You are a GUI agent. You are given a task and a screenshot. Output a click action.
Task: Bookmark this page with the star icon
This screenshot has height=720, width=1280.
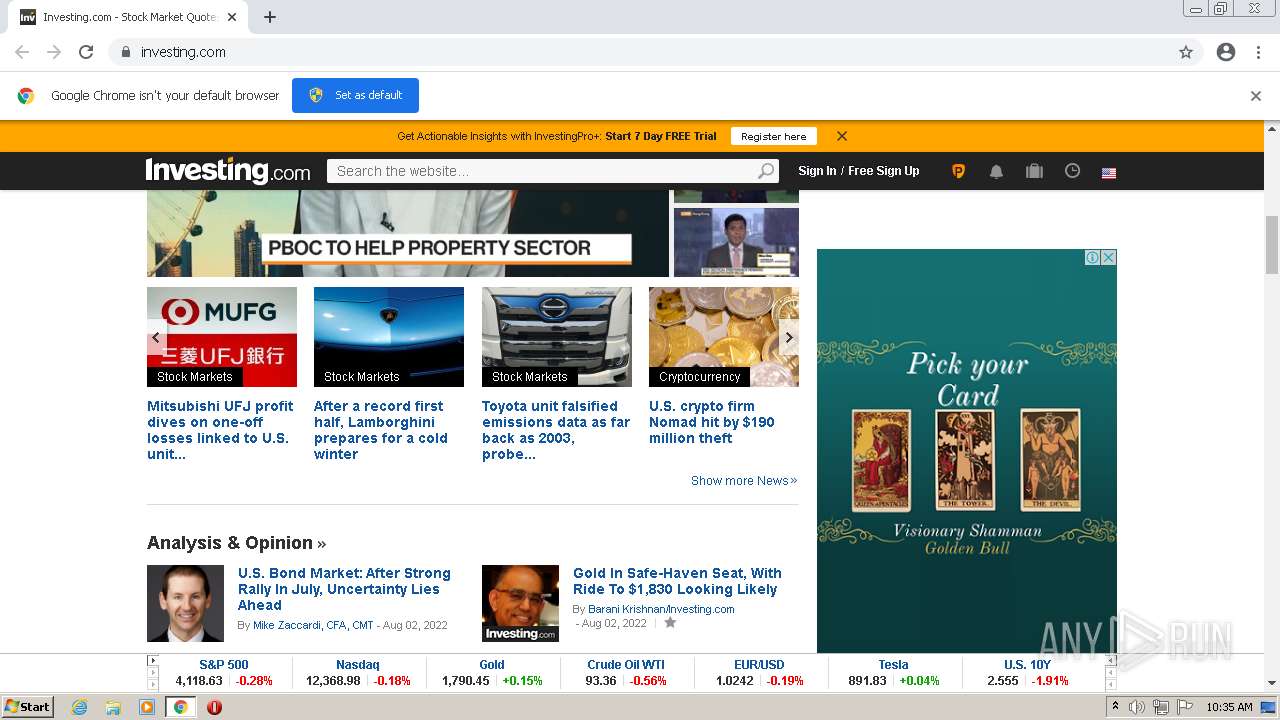pos(1186,52)
